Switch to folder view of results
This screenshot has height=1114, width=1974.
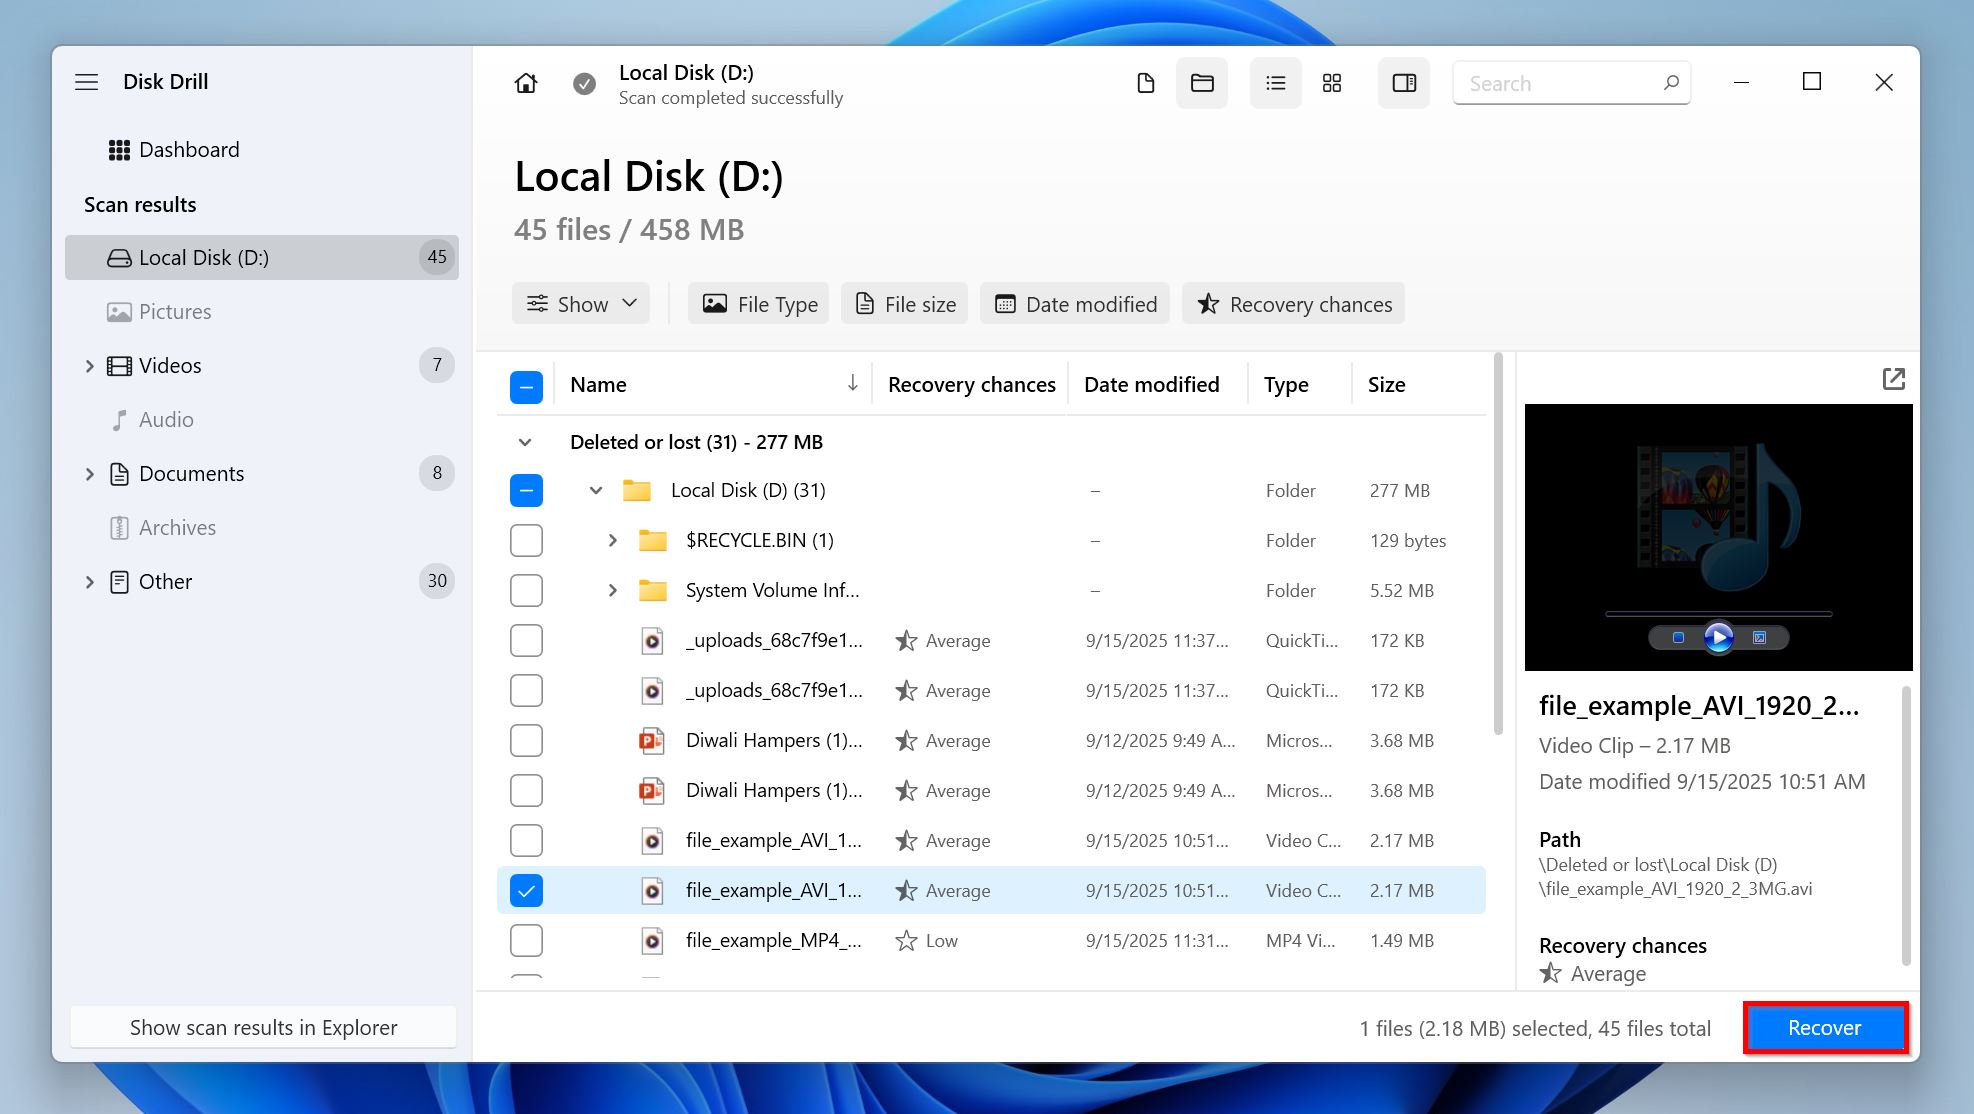(x=1201, y=83)
